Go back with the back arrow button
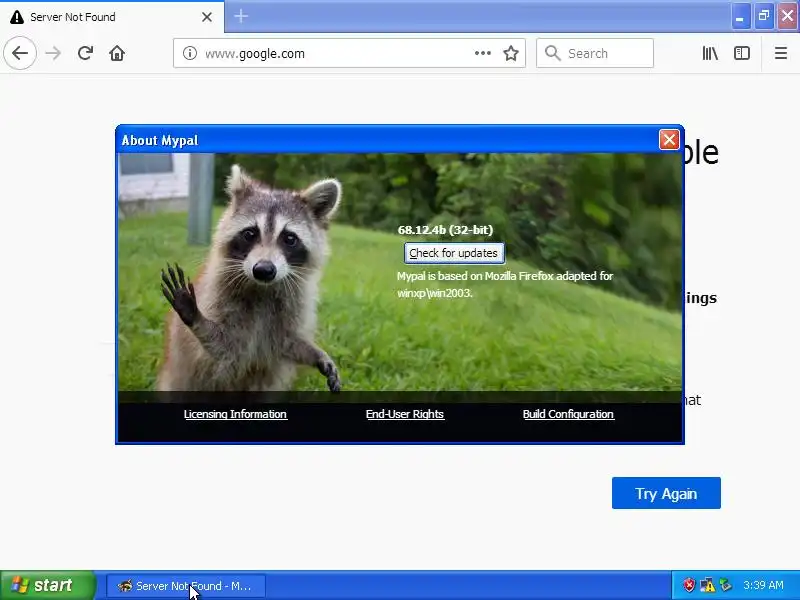 pos(20,53)
